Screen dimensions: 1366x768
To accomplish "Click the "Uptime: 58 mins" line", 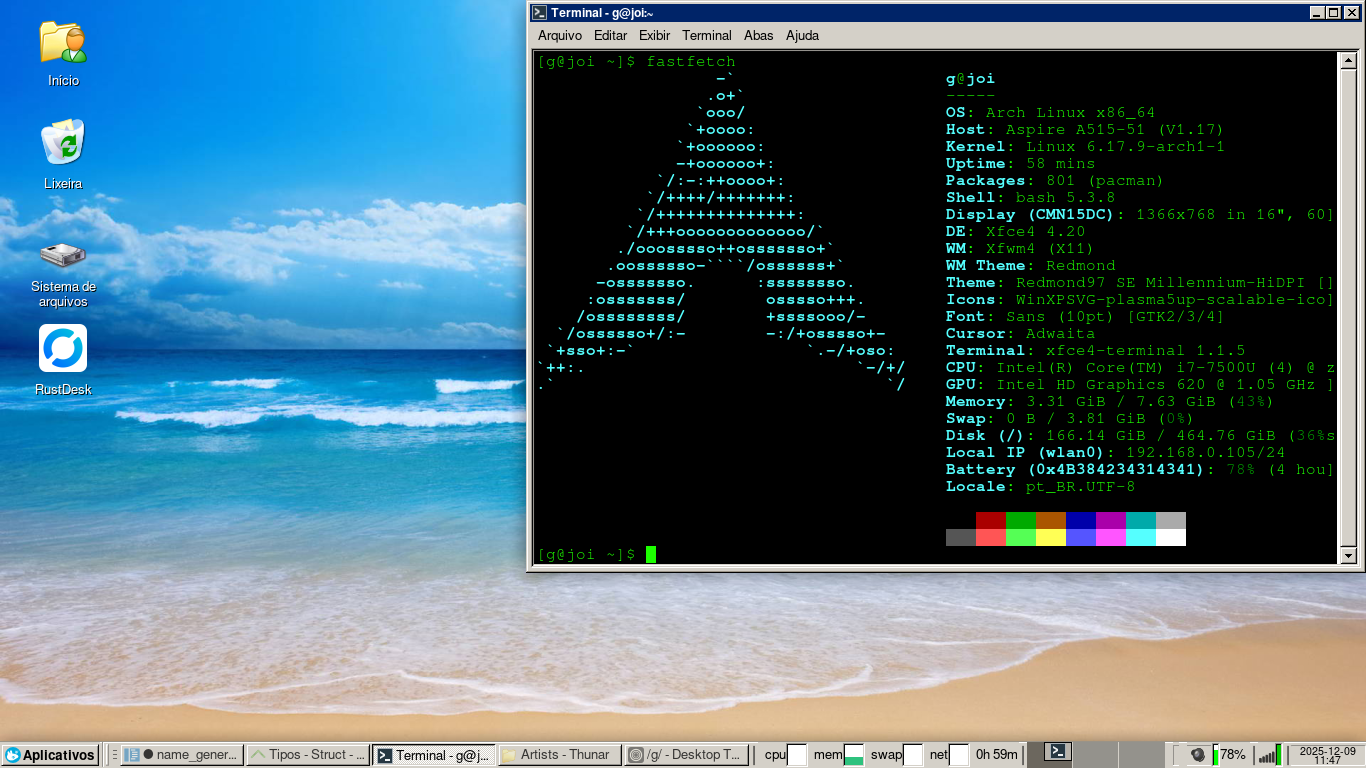I will coord(1021,164).
